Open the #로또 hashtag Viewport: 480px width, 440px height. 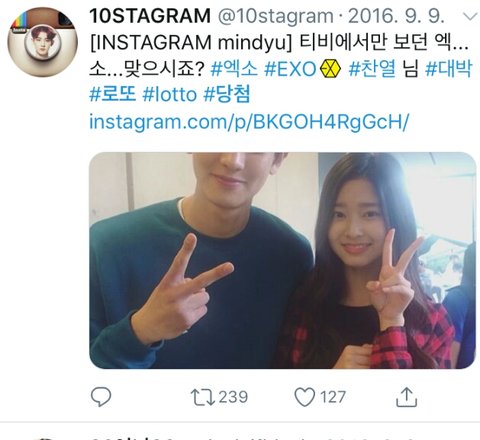113,94
